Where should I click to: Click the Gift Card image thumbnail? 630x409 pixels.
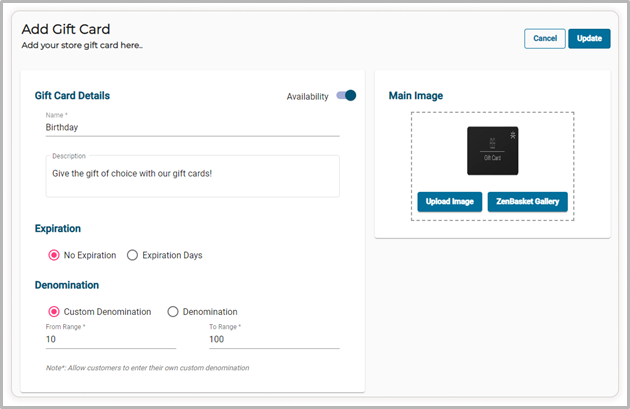click(x=491, y=151)
